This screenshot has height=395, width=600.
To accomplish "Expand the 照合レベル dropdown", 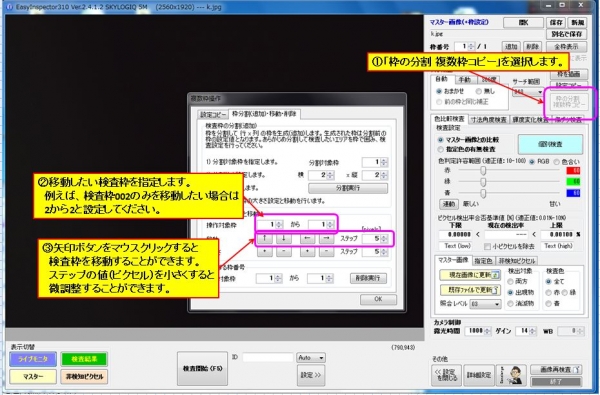I will [x=485, y=304].
